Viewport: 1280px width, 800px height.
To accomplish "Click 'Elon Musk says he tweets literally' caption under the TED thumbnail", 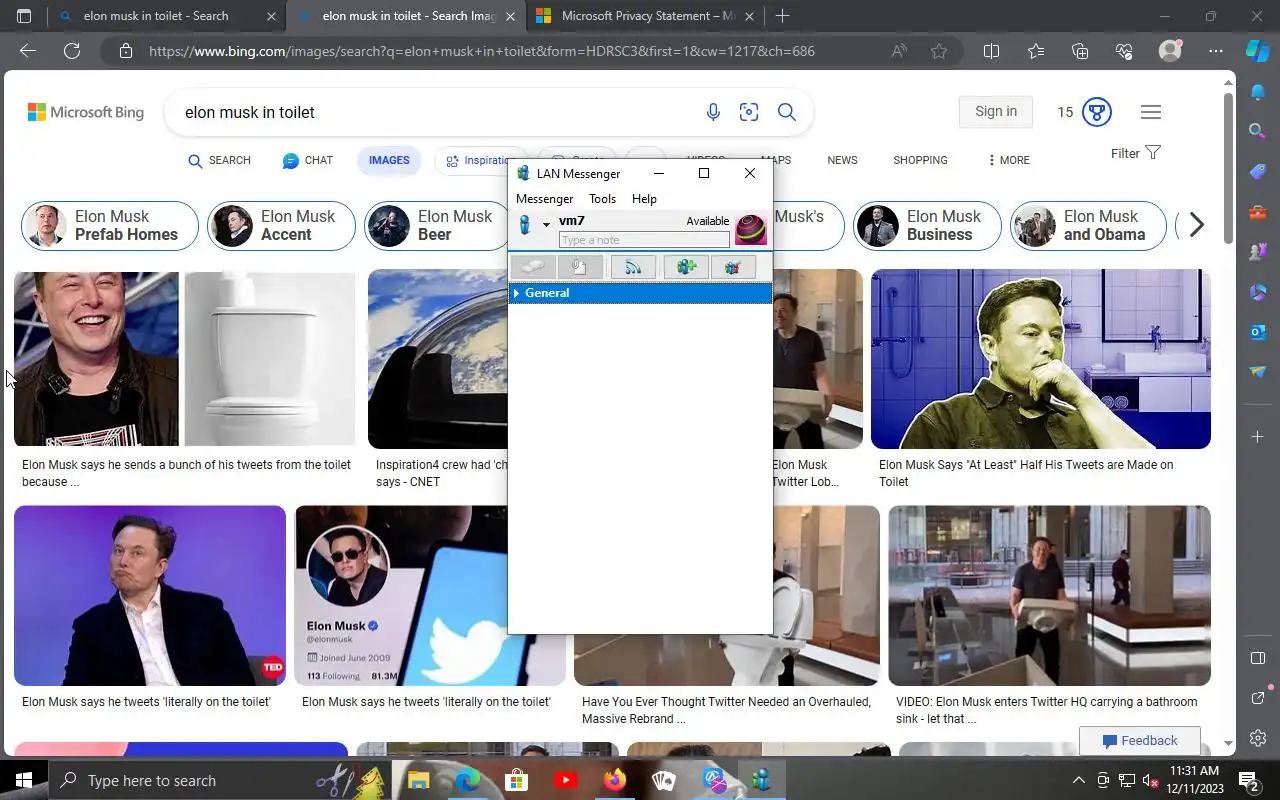I will pos(146,702).
